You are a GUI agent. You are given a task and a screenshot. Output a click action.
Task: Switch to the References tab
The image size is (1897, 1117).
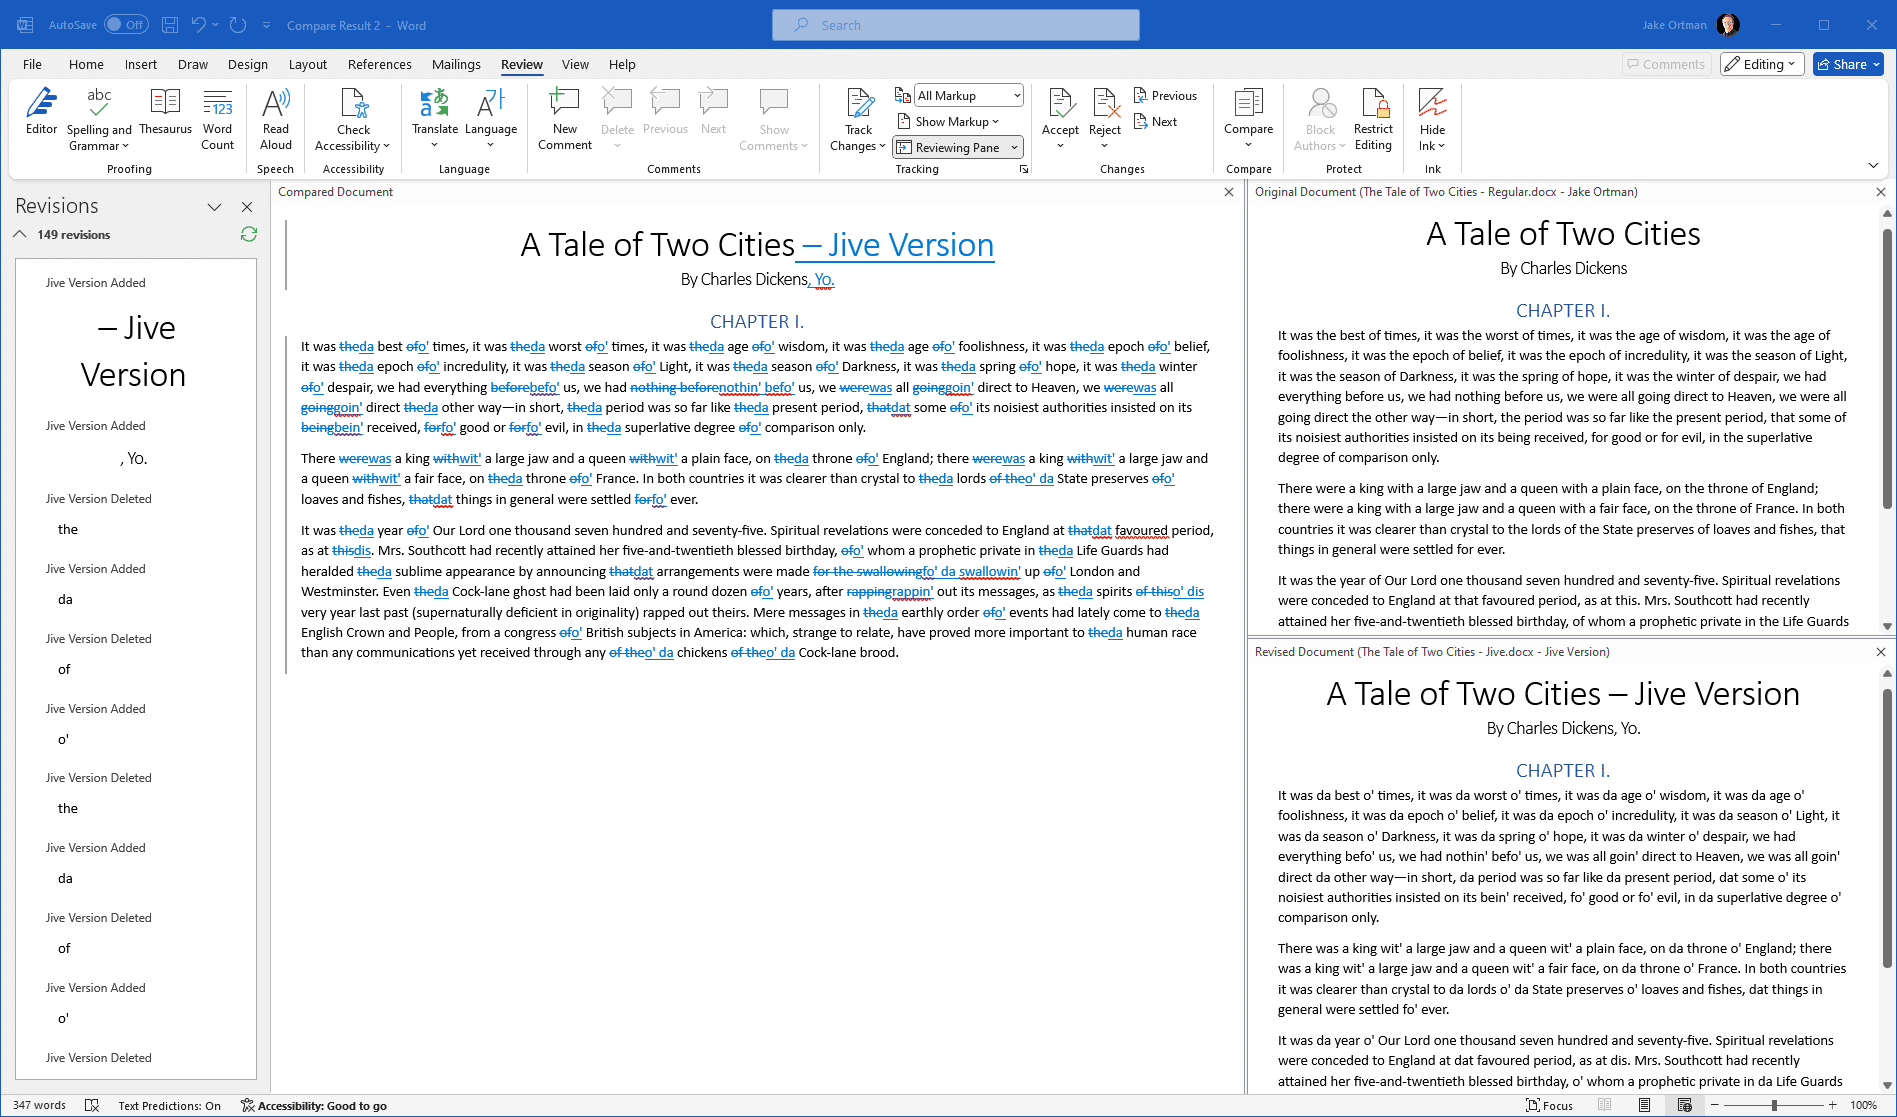point(379,64)
